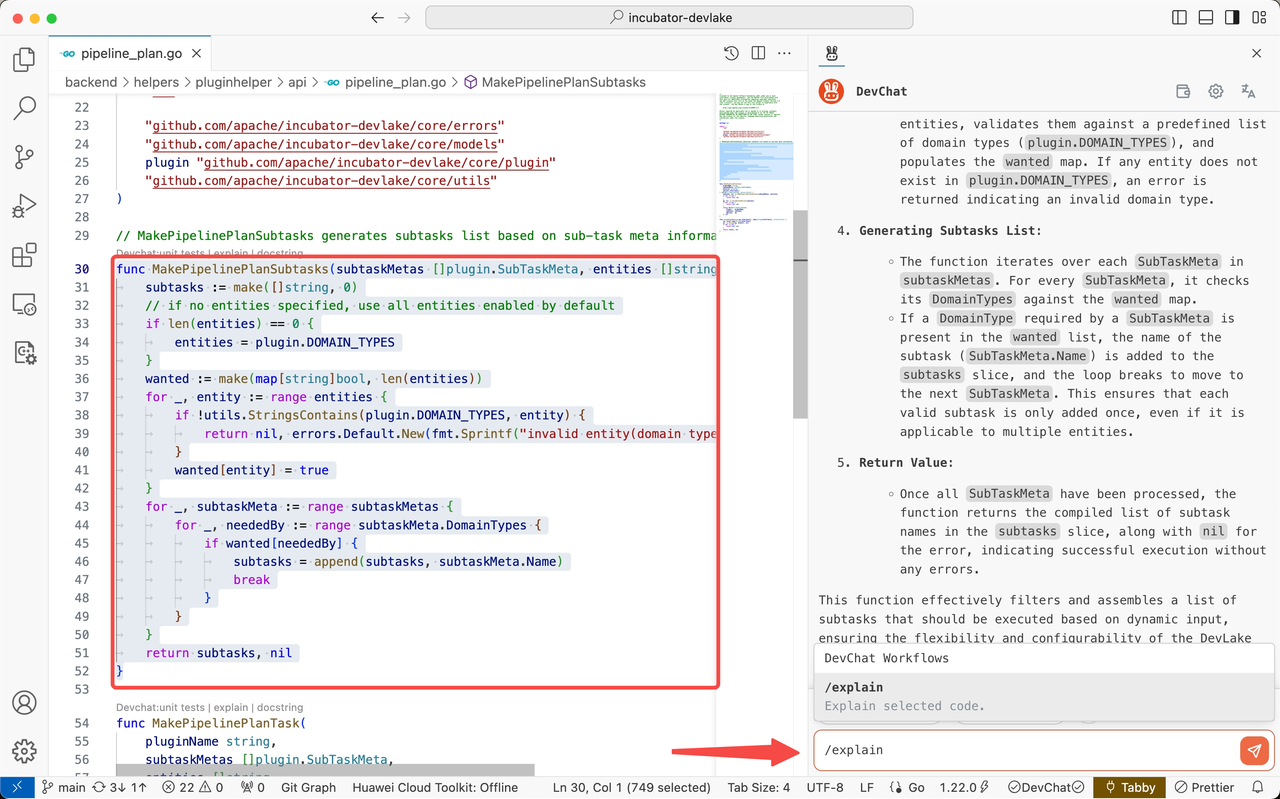Toggle the primary side bar layout
Viewport: 1280px width, 799px height.
[x=1180, y=18]
